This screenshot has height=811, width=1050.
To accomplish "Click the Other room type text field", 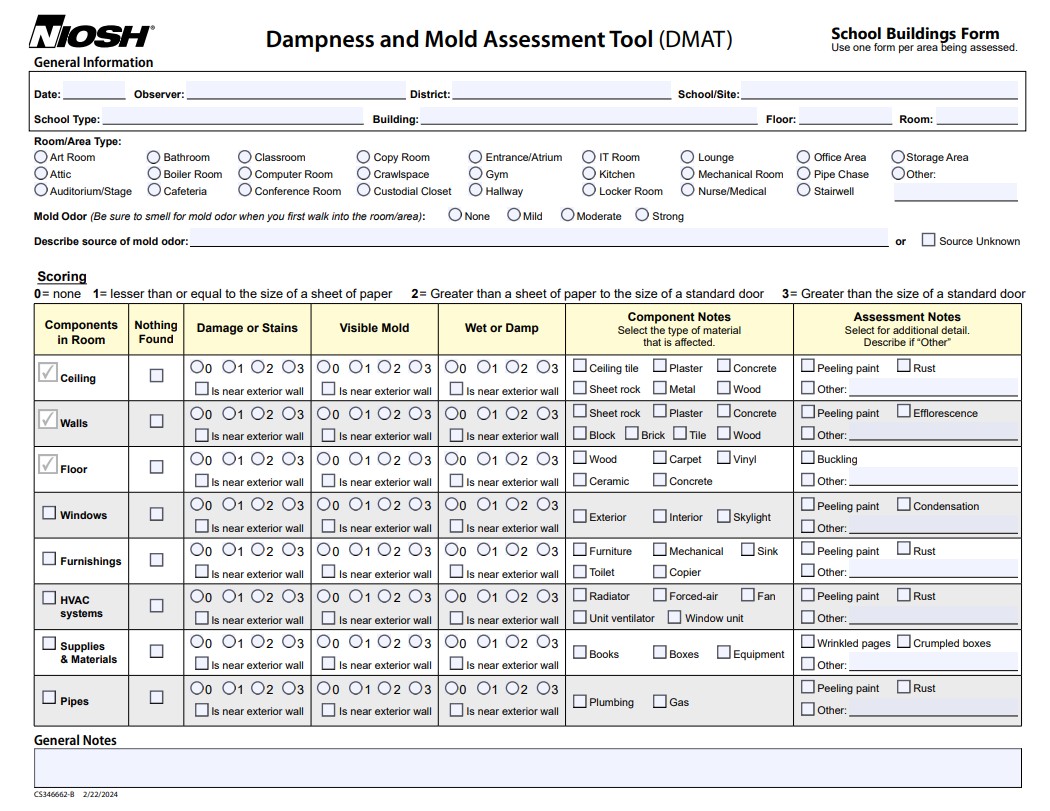I will [956, 192].
